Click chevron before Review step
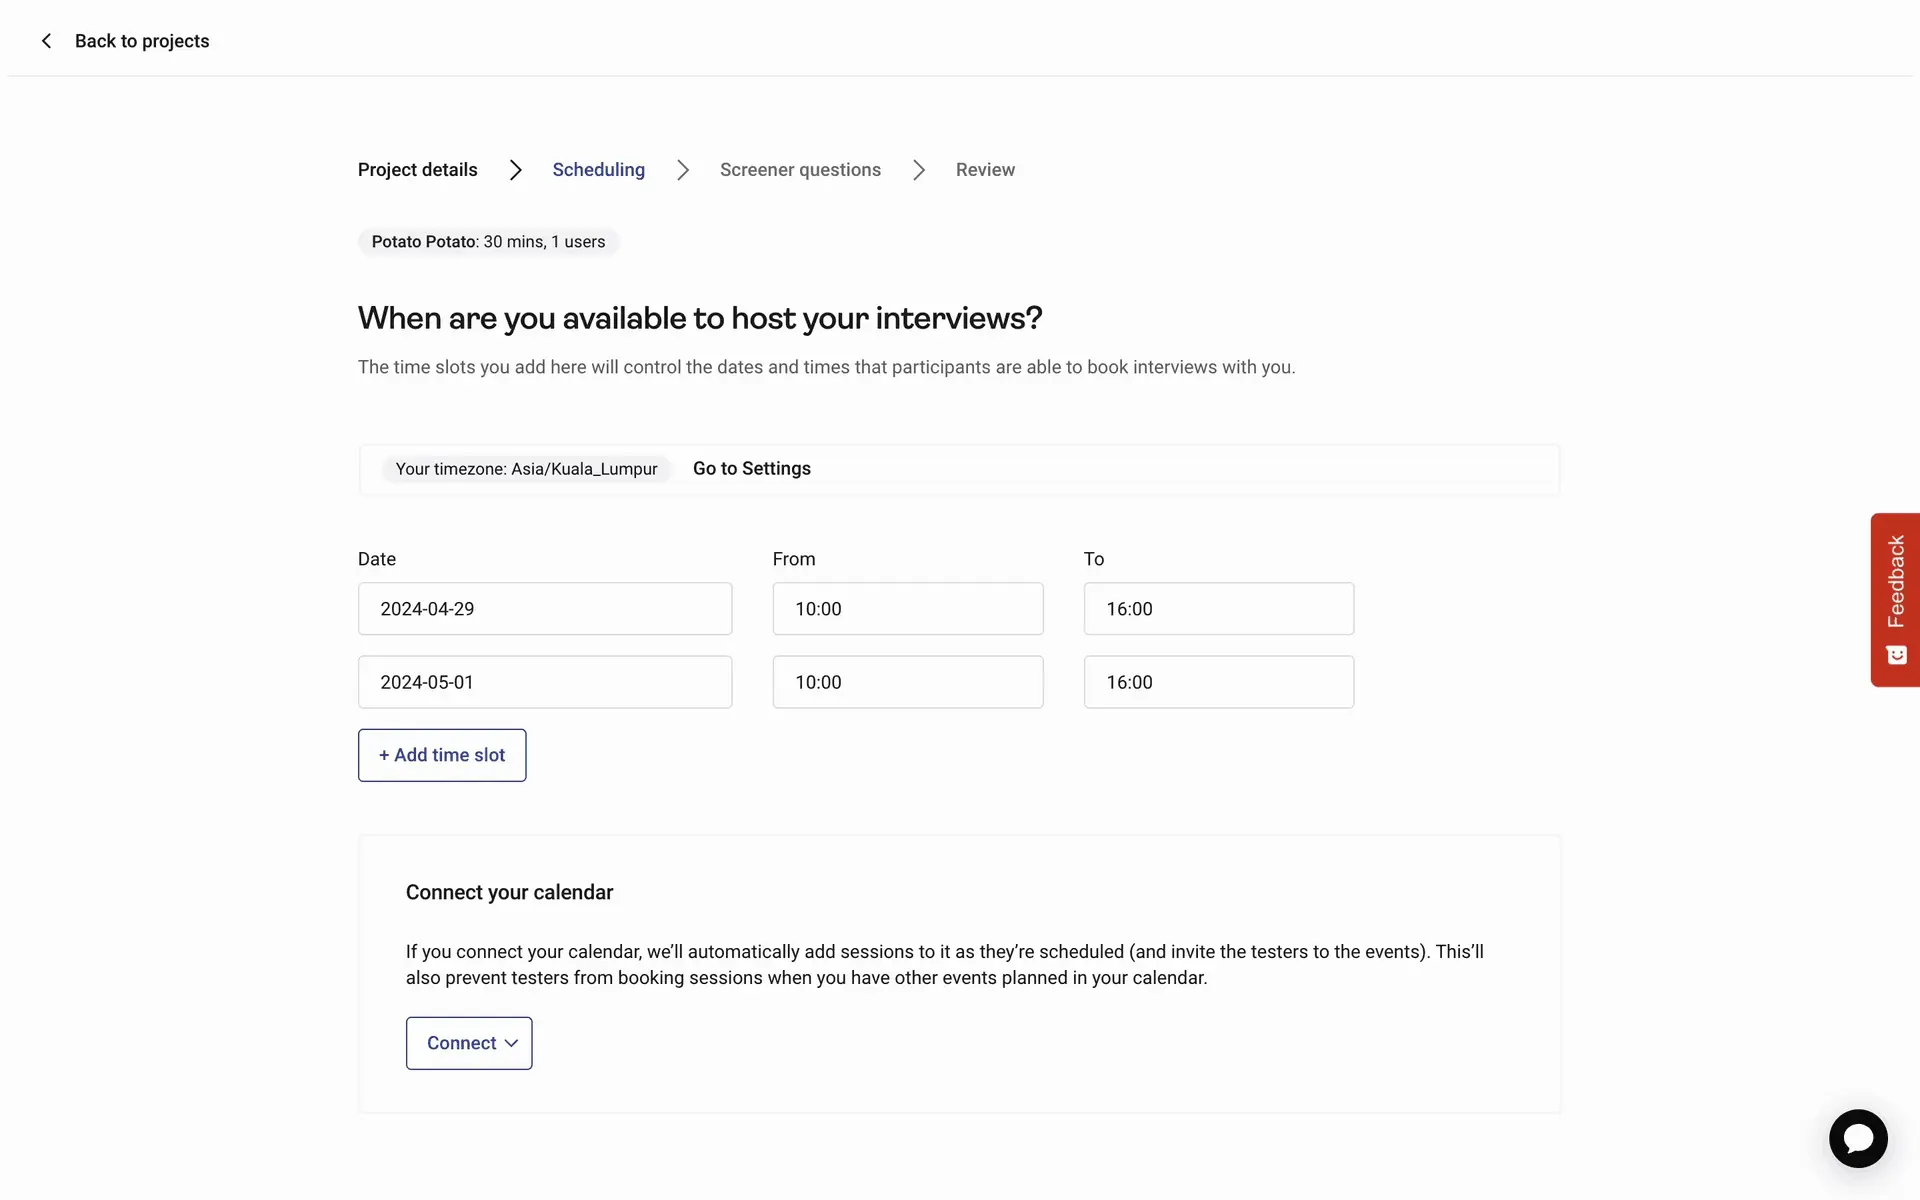 919,170
